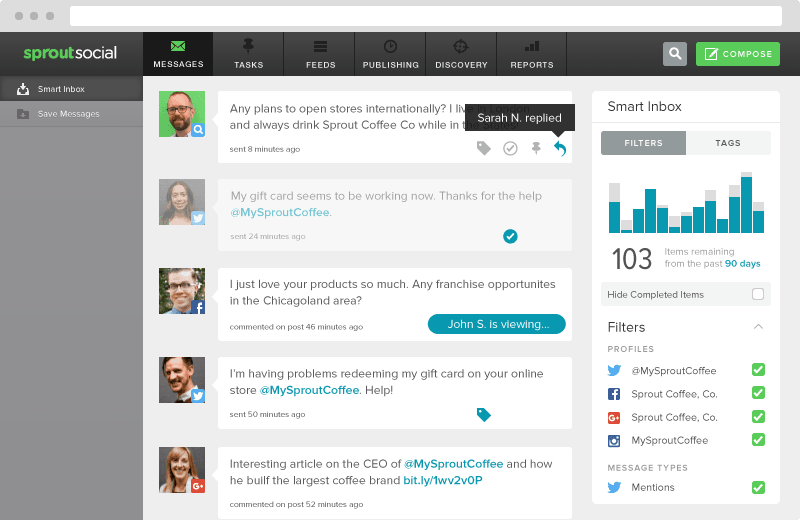
Task: Click the 'John S. is viewing...' badge
Action: point(496,324)
